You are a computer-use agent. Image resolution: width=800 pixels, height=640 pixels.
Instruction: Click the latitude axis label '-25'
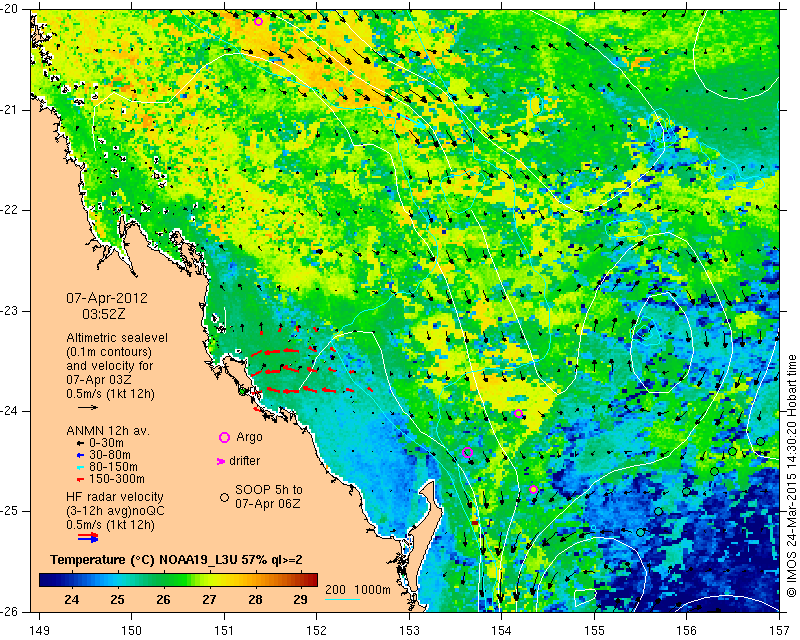[x=10, y=511]
